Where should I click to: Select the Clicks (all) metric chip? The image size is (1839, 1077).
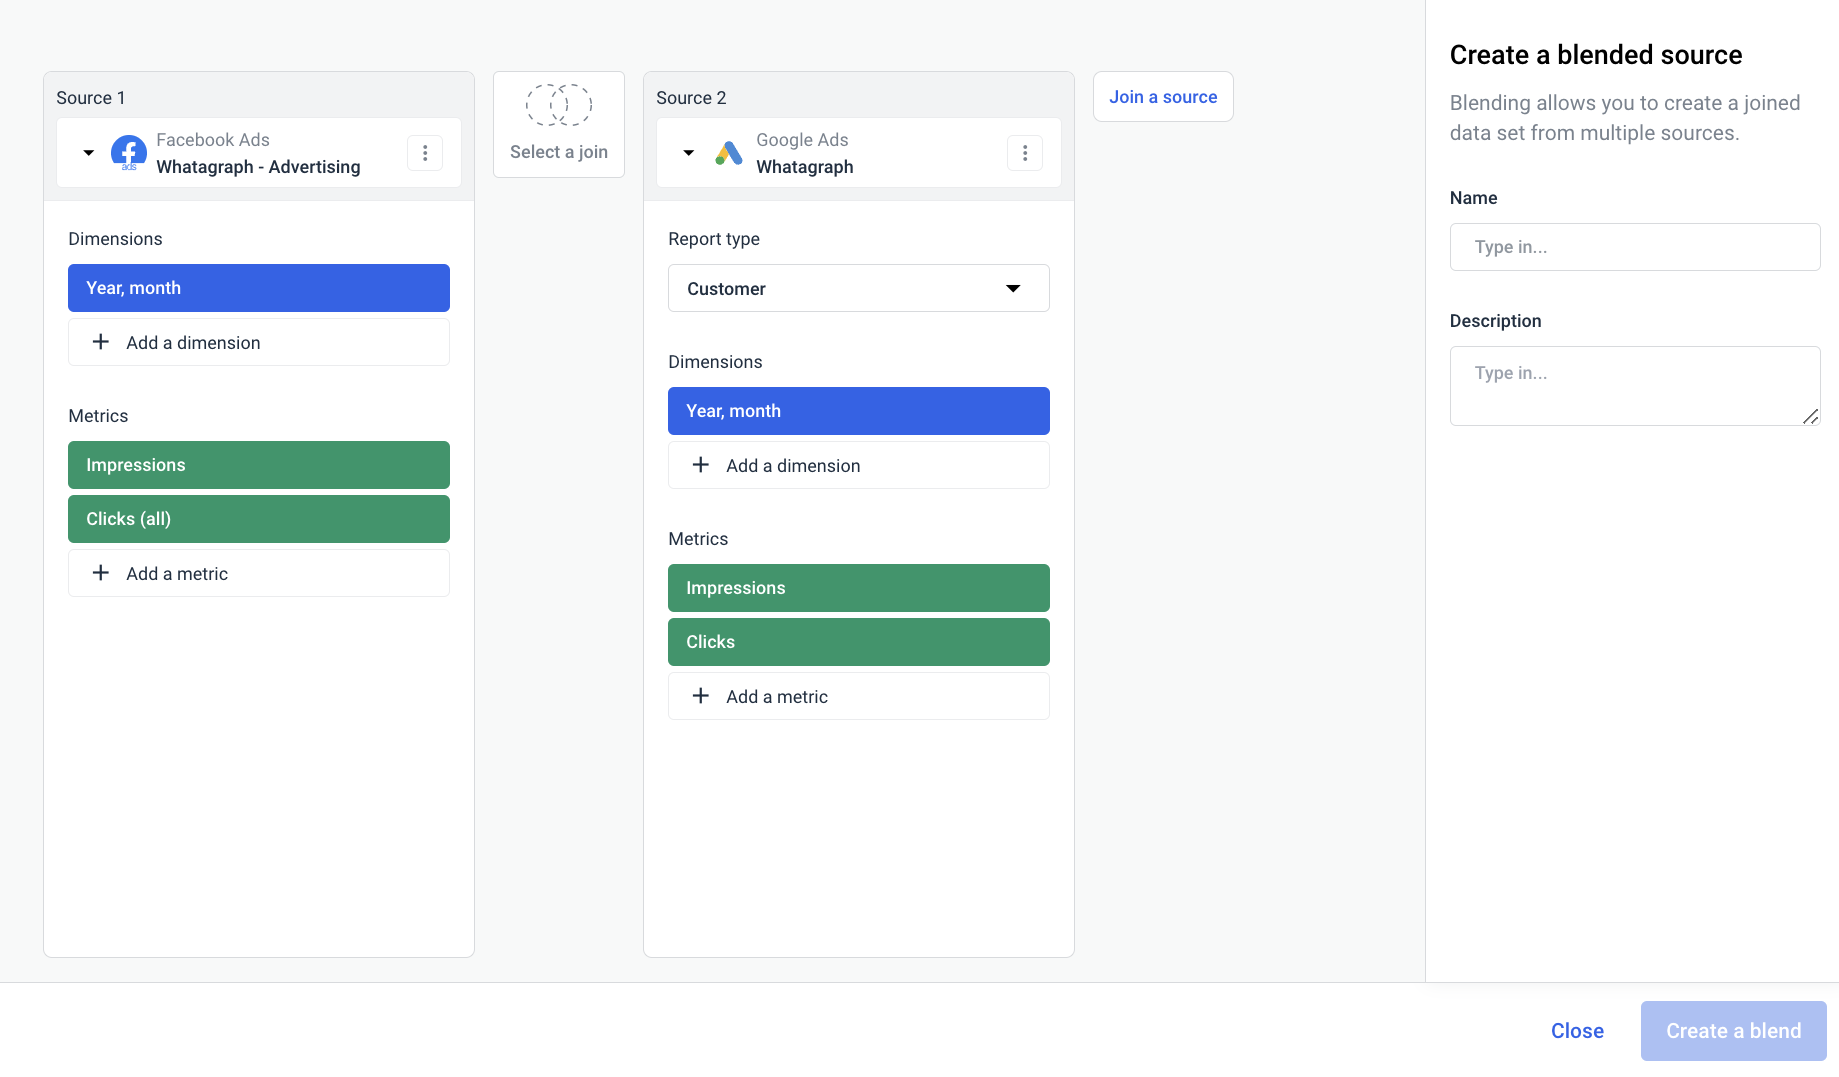tap(258, 518)
